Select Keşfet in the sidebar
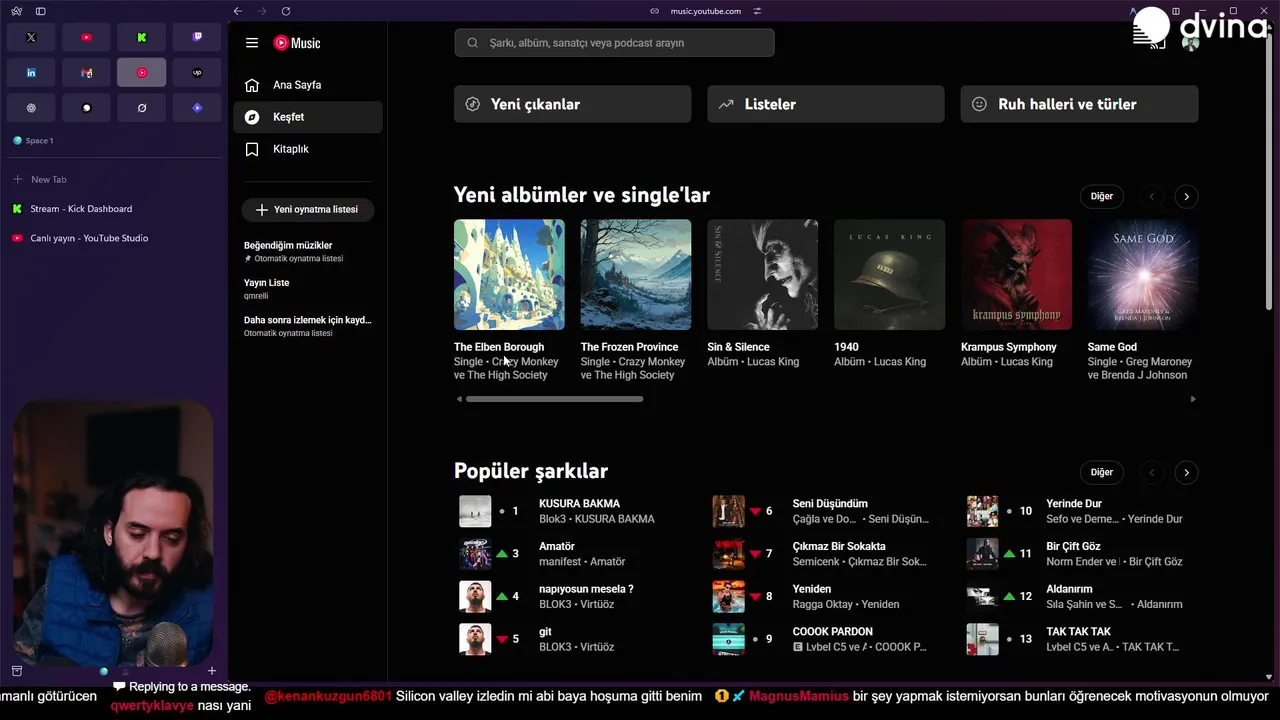Image resolution: width=1280 pixels, height=720 pixels. click(x=308, y=117)
